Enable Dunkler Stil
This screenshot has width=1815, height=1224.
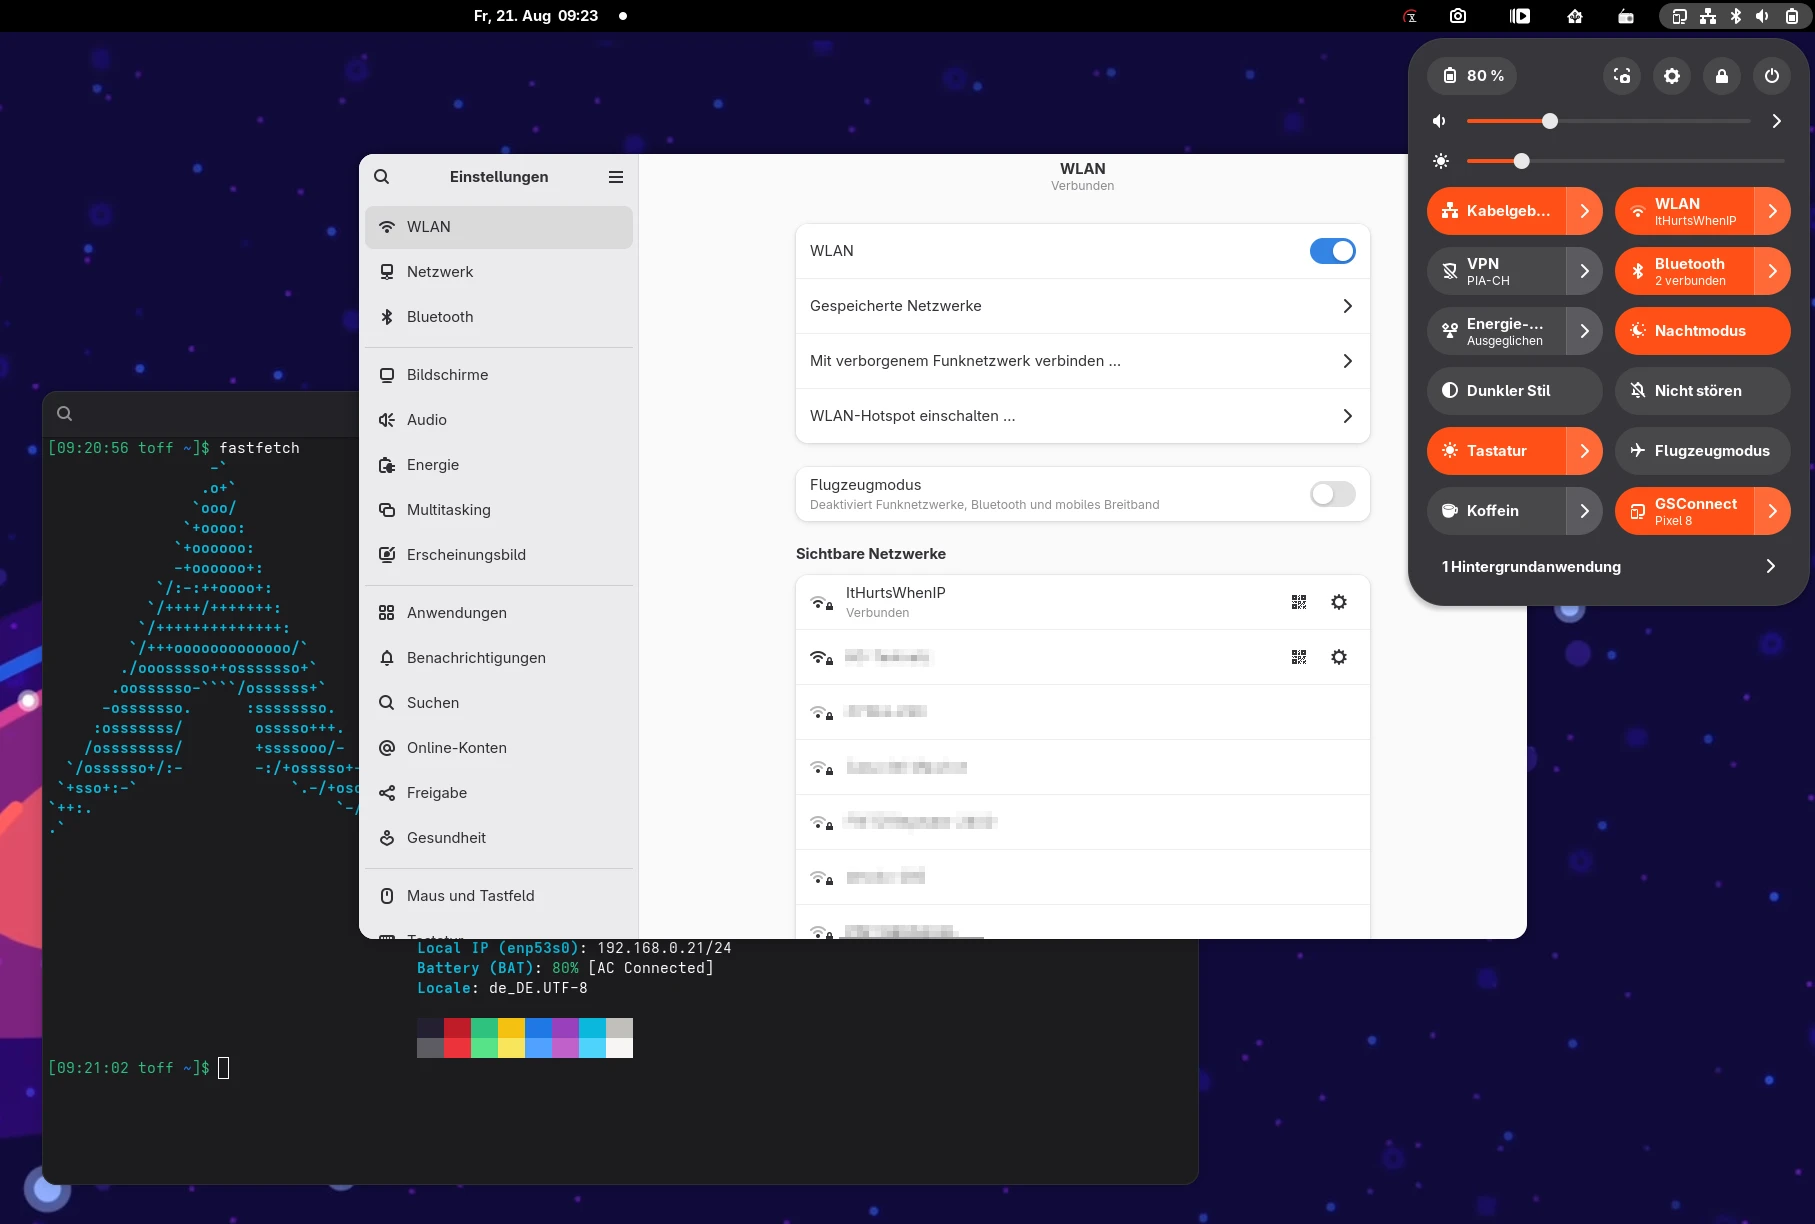1515,391
